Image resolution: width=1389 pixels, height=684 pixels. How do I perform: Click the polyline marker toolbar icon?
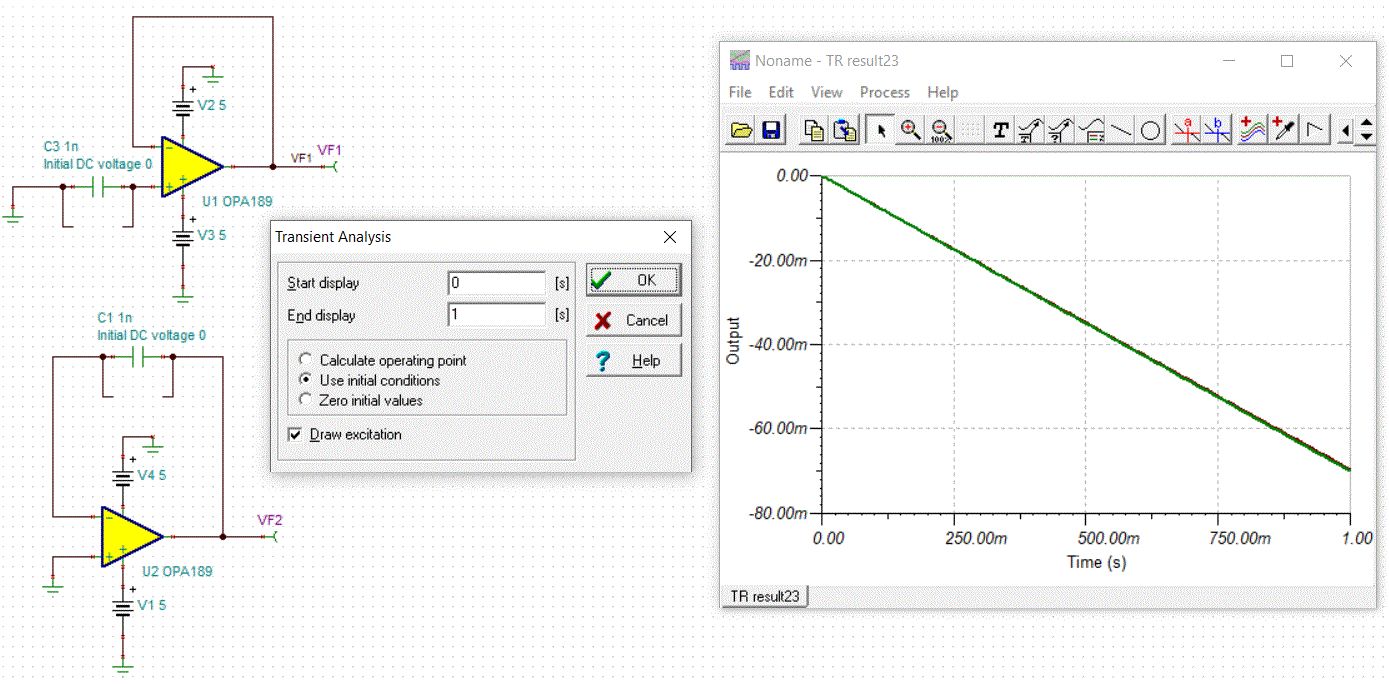click(x=1314, y=130)
